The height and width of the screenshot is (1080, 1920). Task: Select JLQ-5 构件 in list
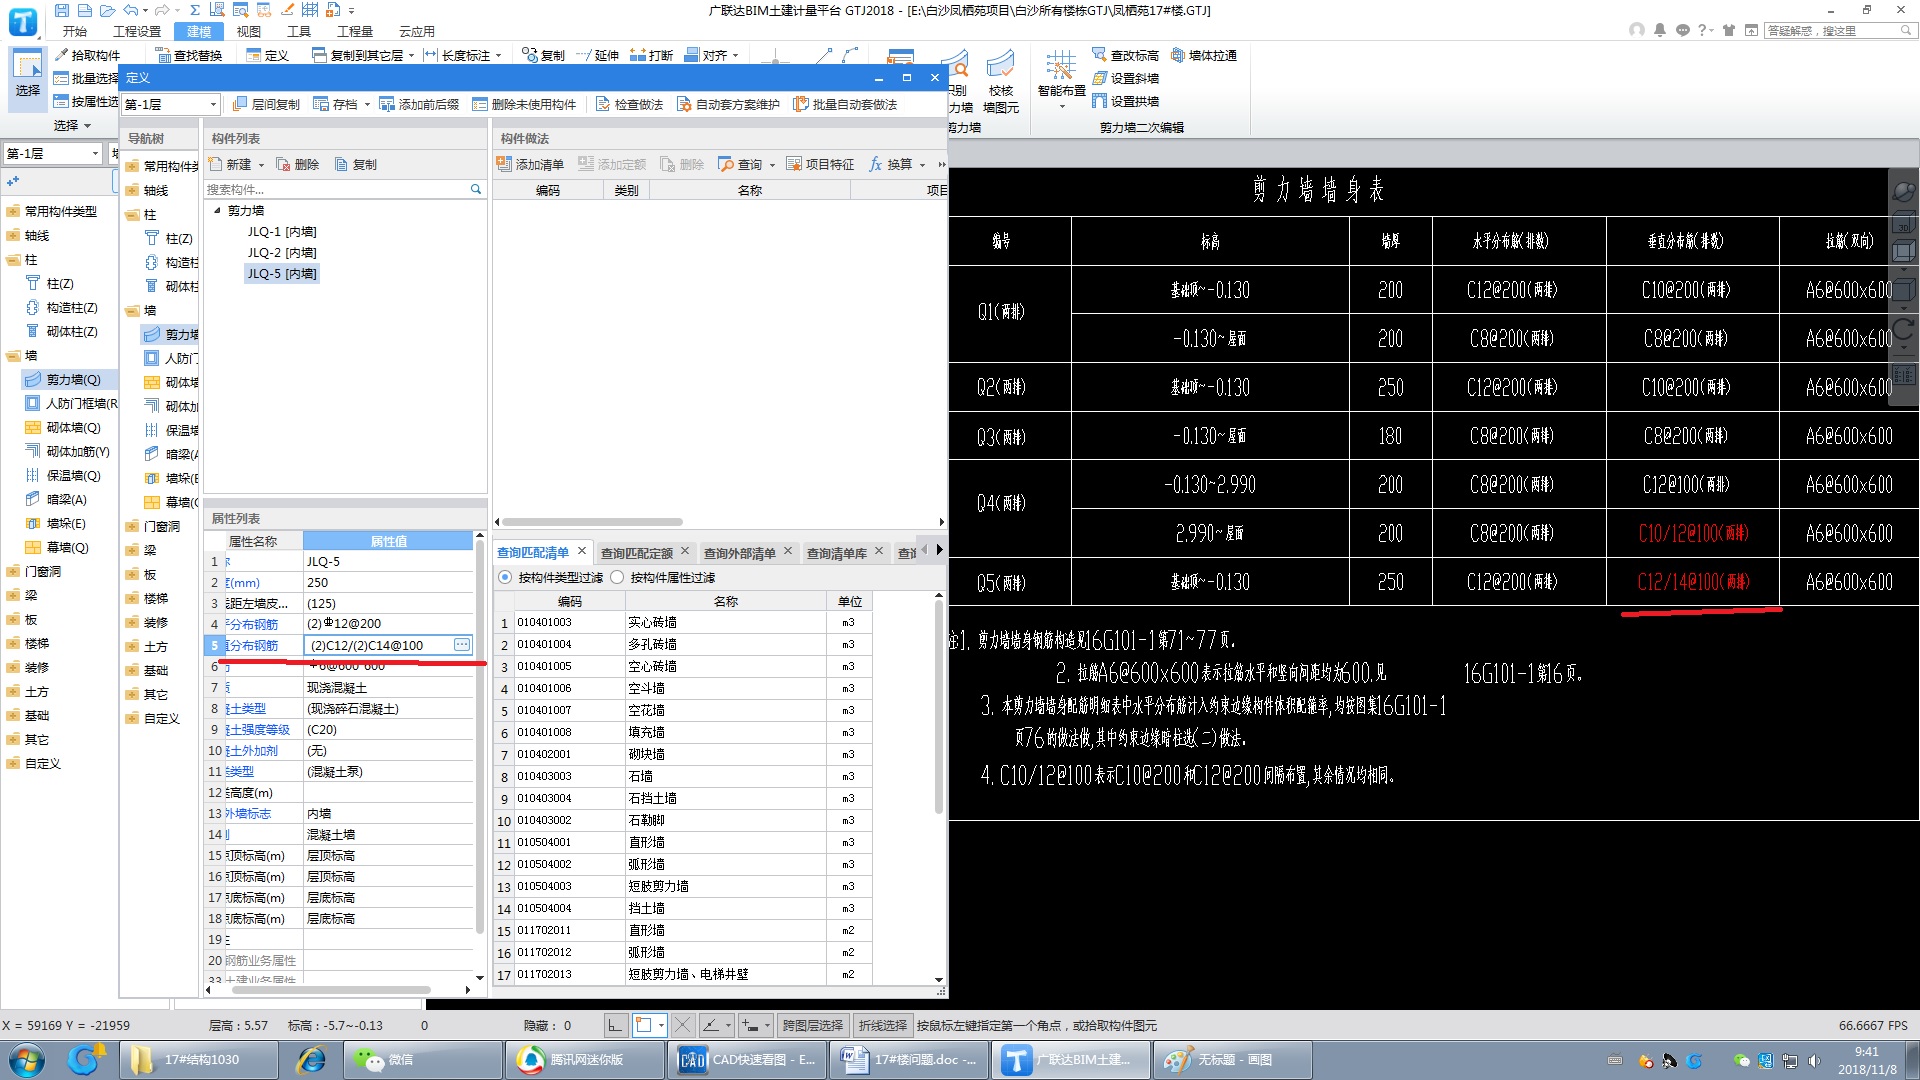[x=284, y=273]
